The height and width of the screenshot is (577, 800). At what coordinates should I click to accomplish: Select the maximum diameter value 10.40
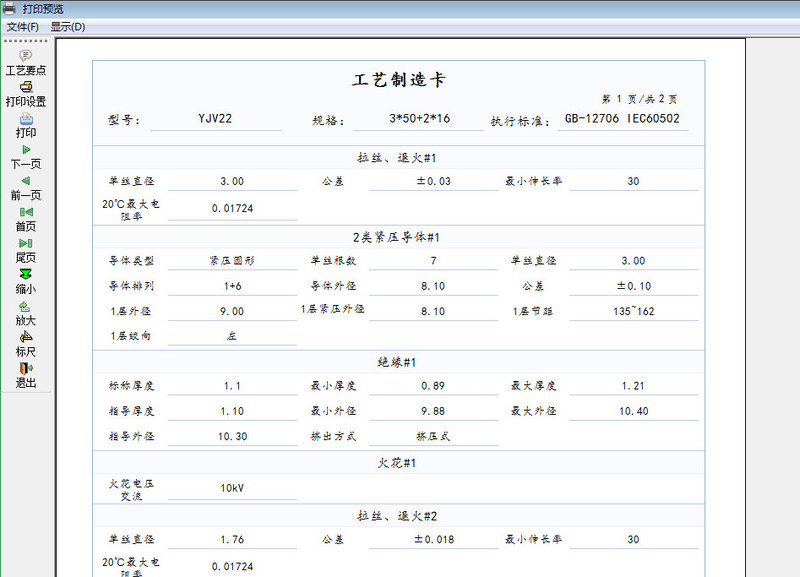coord(634,411)
